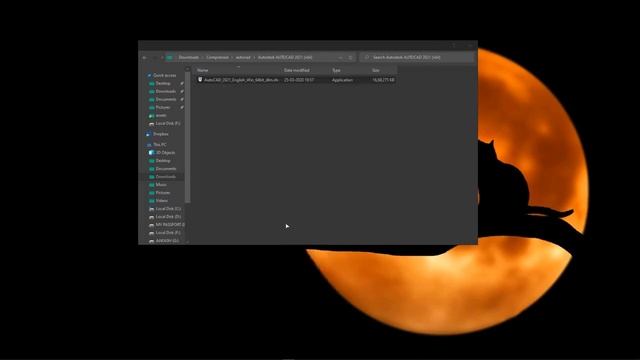Click the navigation pane scrollbar thumb

pos(187,138)
